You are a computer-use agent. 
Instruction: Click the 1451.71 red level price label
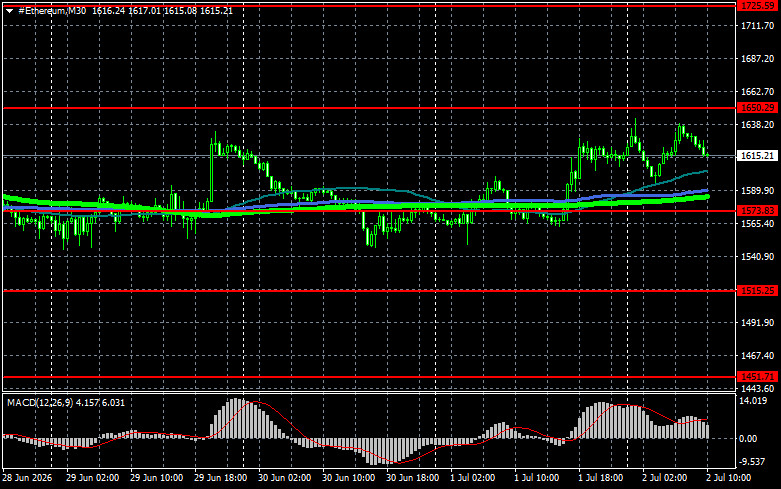click(x=758, y=376)
